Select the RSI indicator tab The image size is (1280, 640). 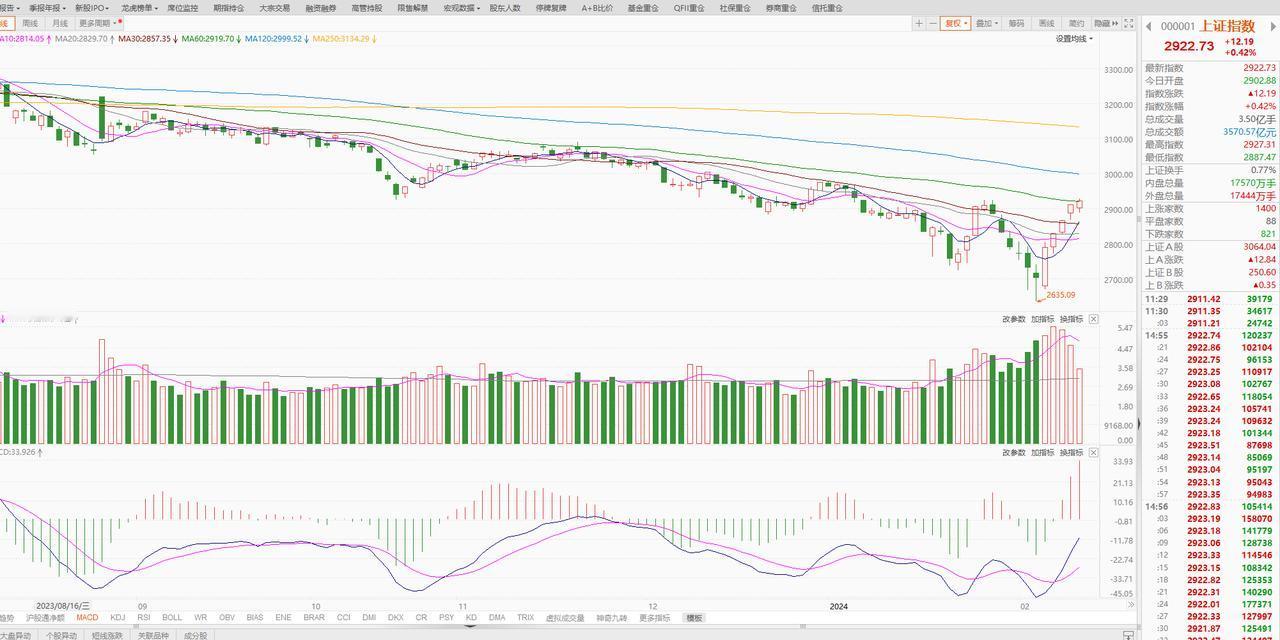pyautogui.click(x=144, y=618)
